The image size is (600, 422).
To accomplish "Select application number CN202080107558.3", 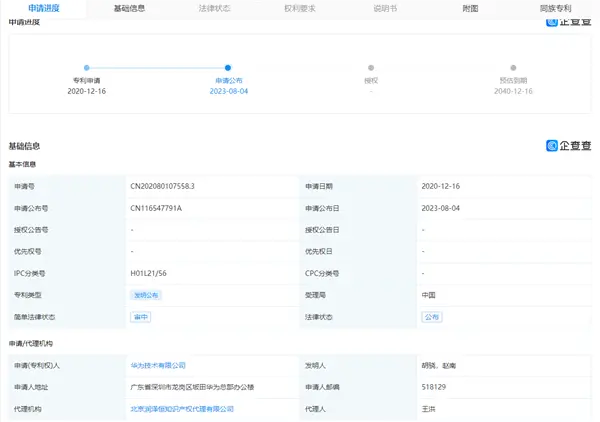I will coord(162,186).
